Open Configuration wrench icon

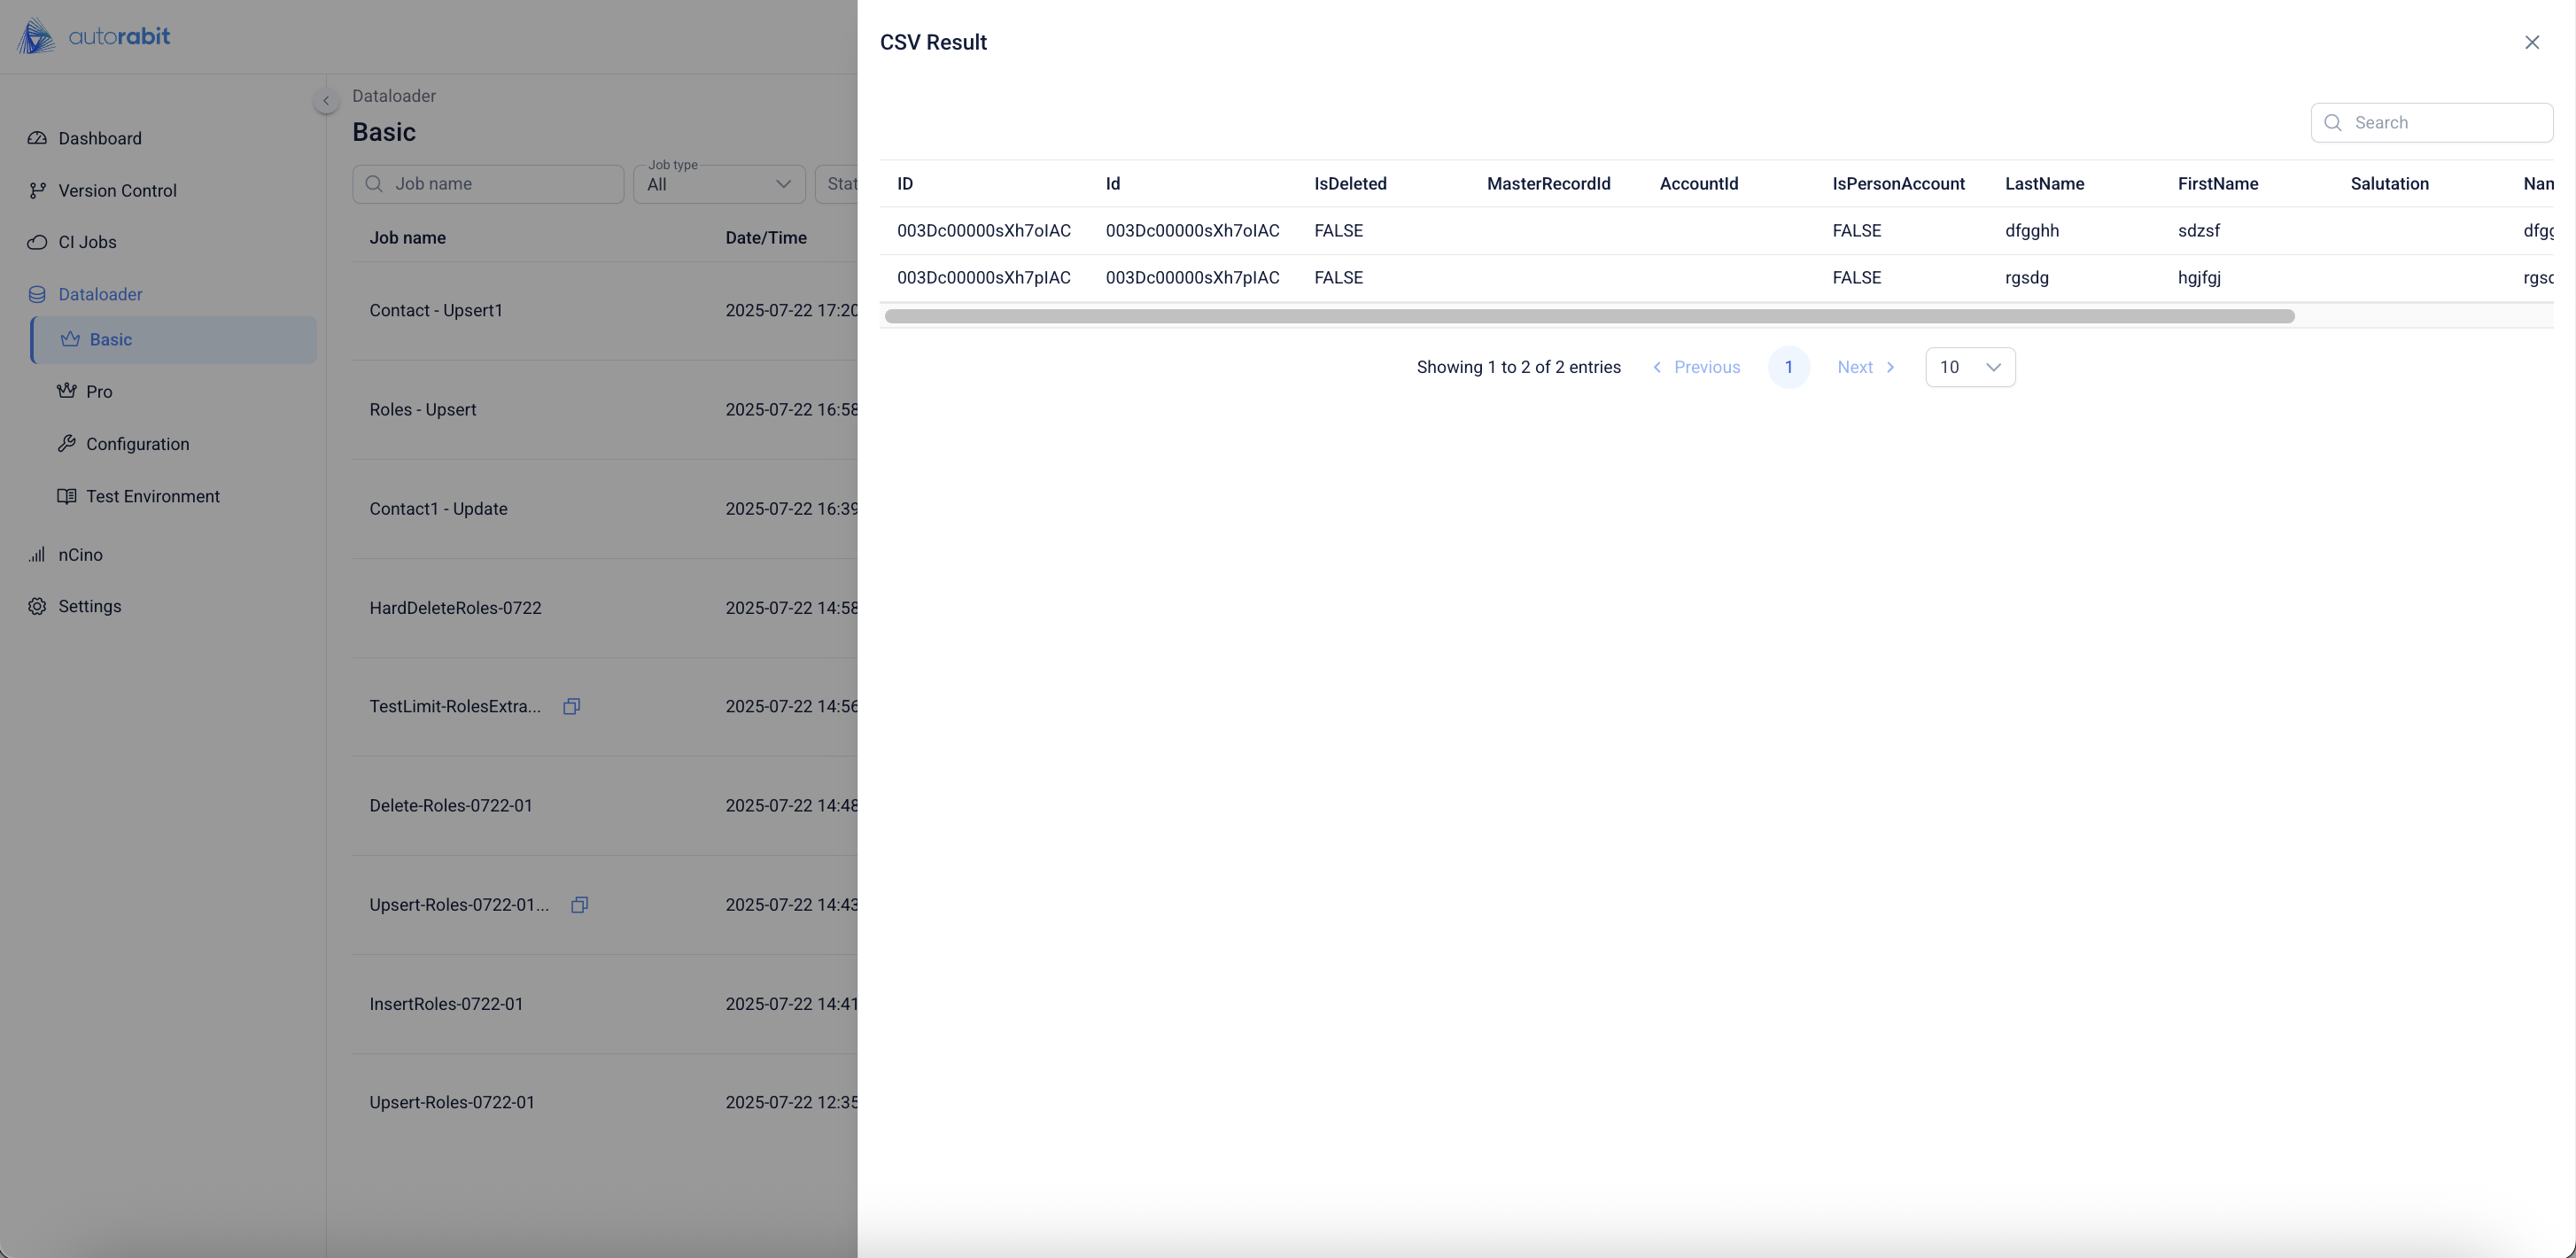pos(67,443)
